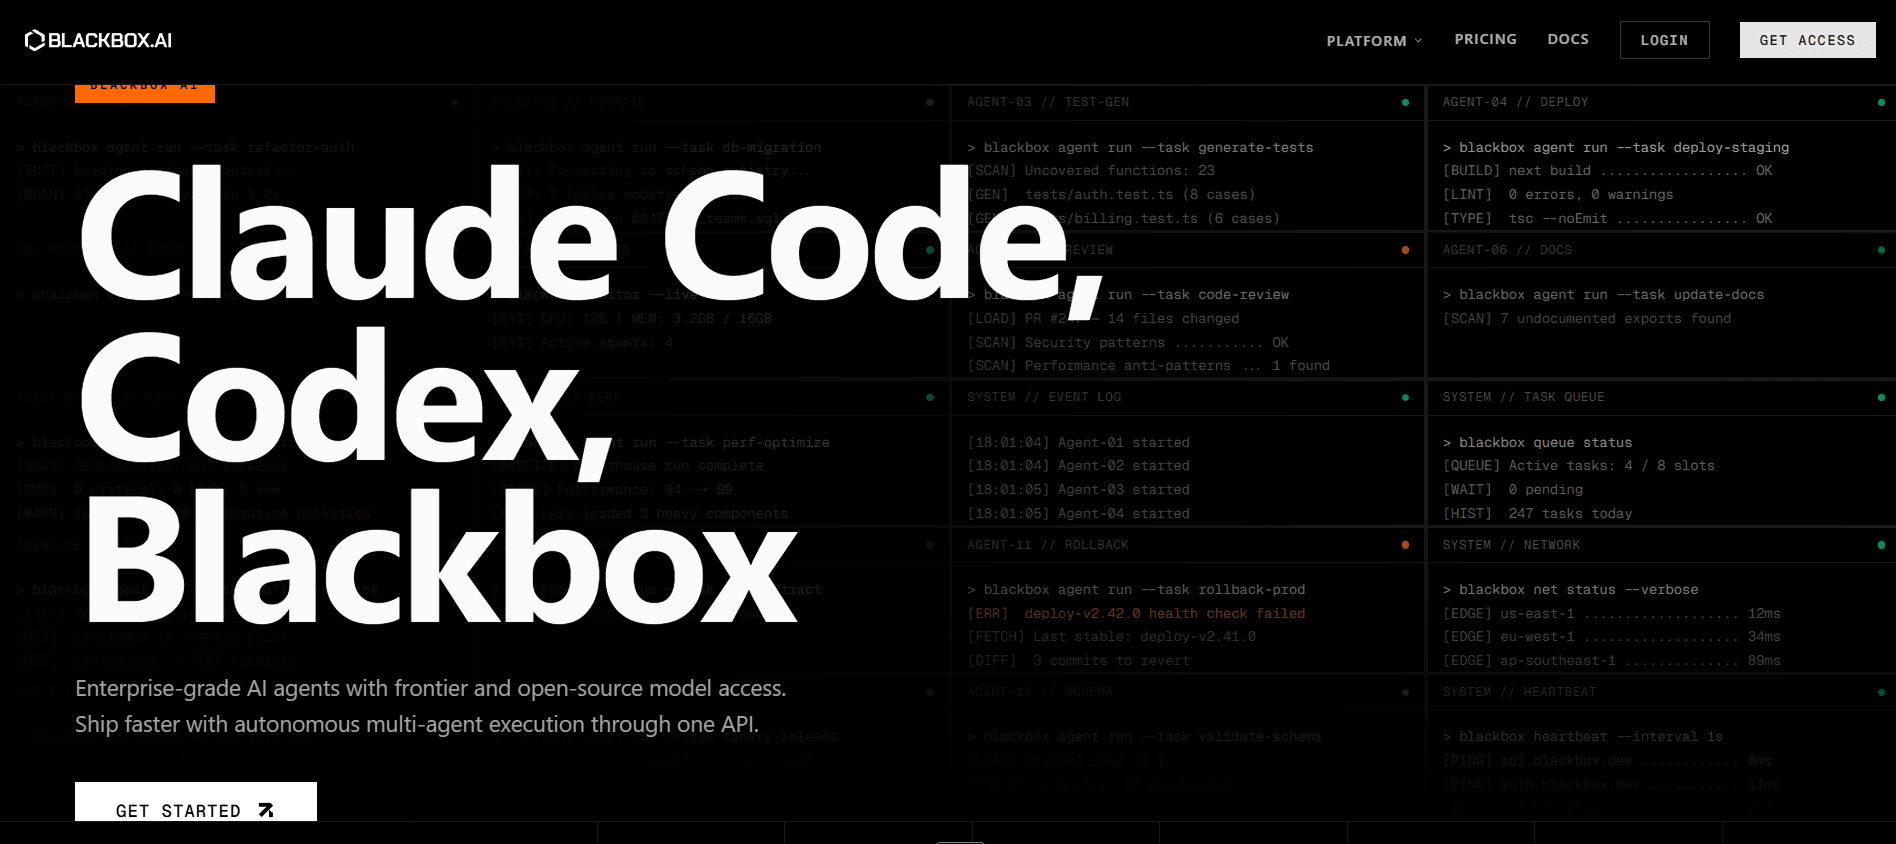Open the Docs page

1568,39
